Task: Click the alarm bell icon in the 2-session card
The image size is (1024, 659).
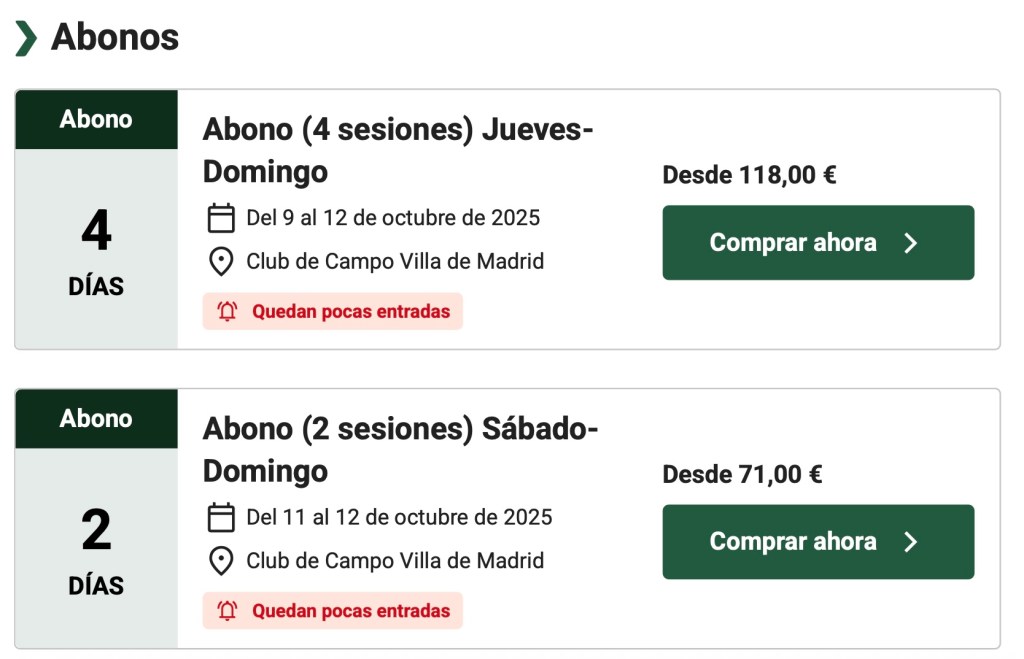Action: pyautogui.click(x=227, y=610)
